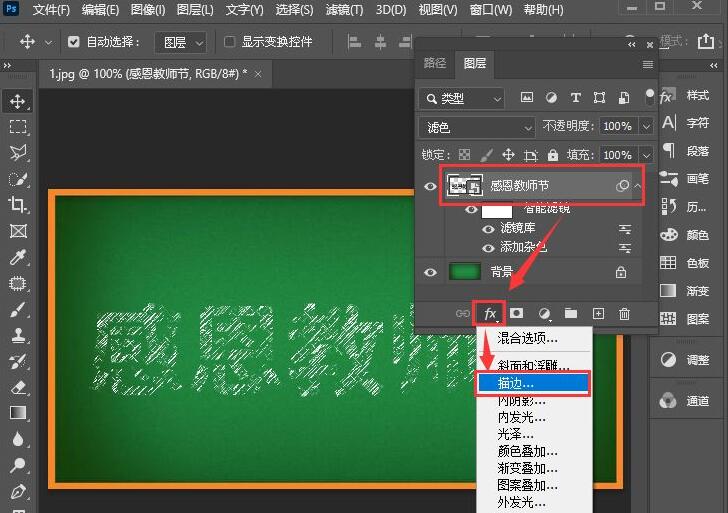Hide the 背景 layer
Image resolution: width=728 pixels, height=513 pixels.
(430, 272)
